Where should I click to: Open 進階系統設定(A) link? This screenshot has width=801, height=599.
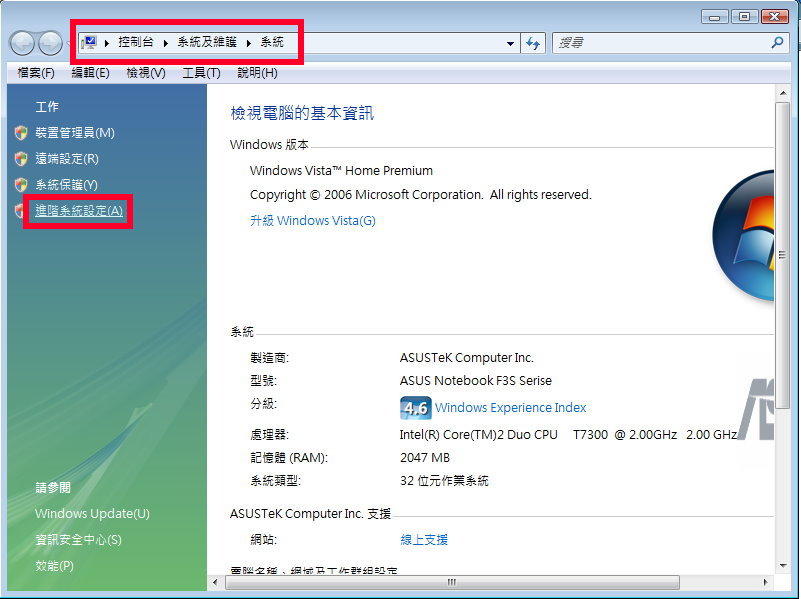click(x=79, y=210)
